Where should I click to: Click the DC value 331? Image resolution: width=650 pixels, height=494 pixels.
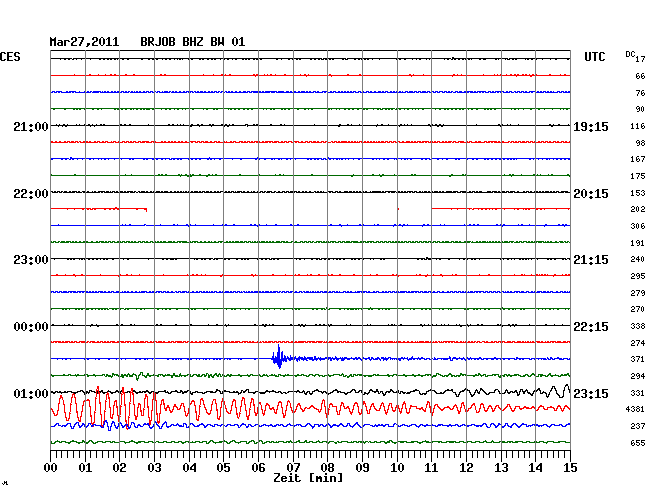638,393
